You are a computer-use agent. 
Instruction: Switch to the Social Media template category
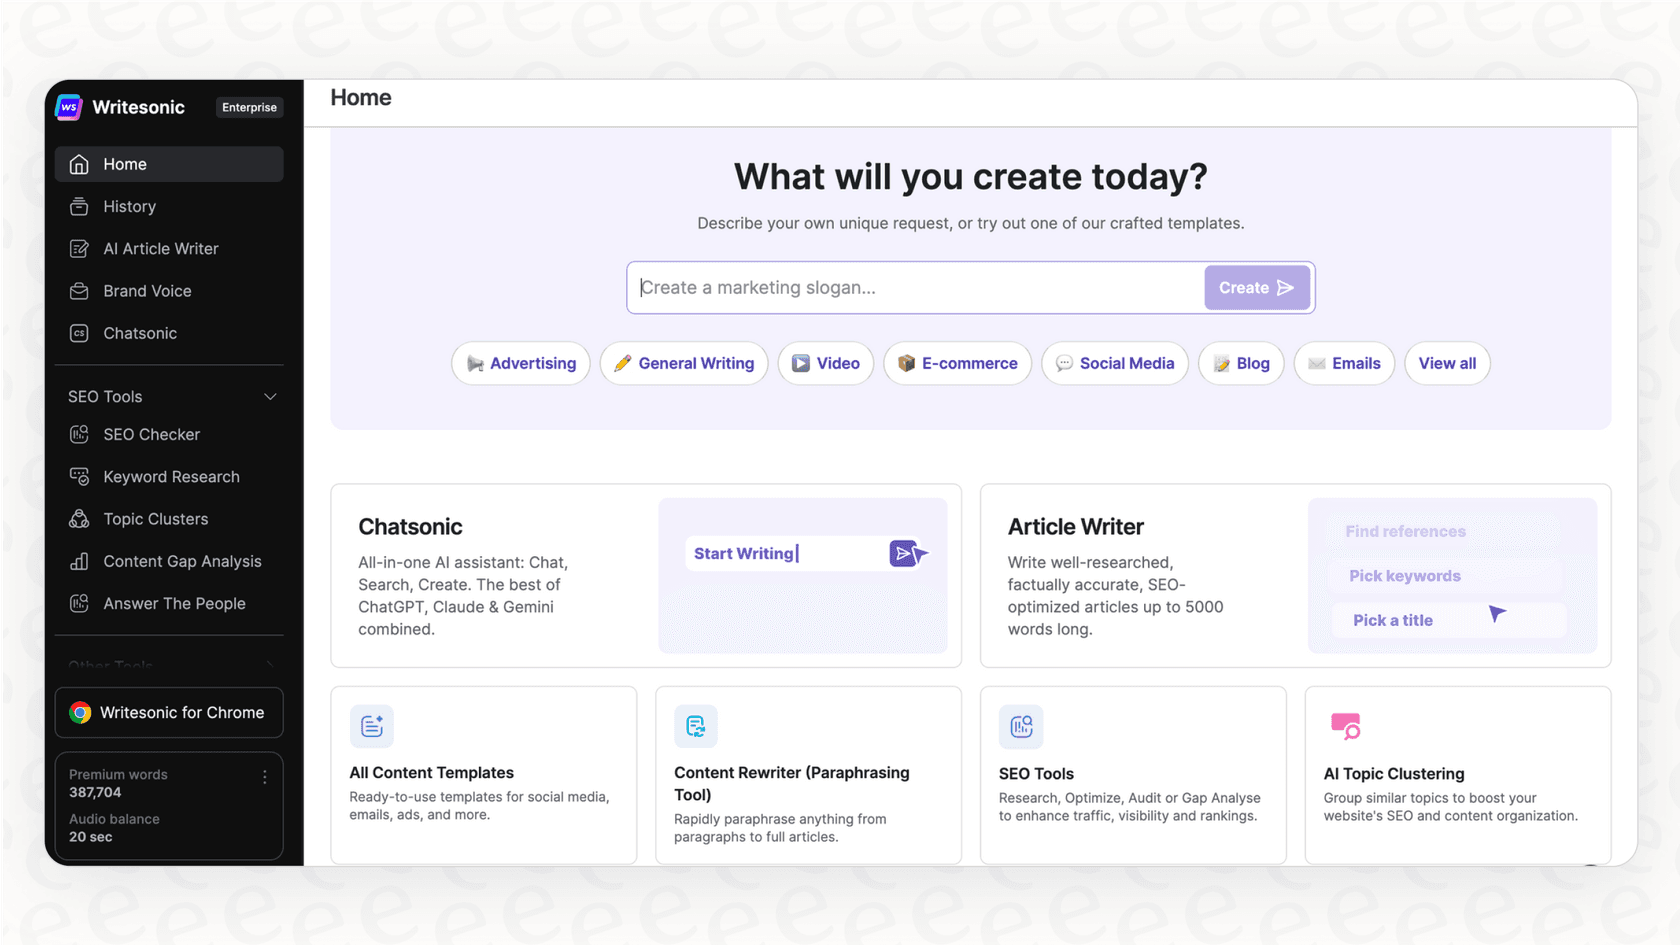tap(1114, 363)
